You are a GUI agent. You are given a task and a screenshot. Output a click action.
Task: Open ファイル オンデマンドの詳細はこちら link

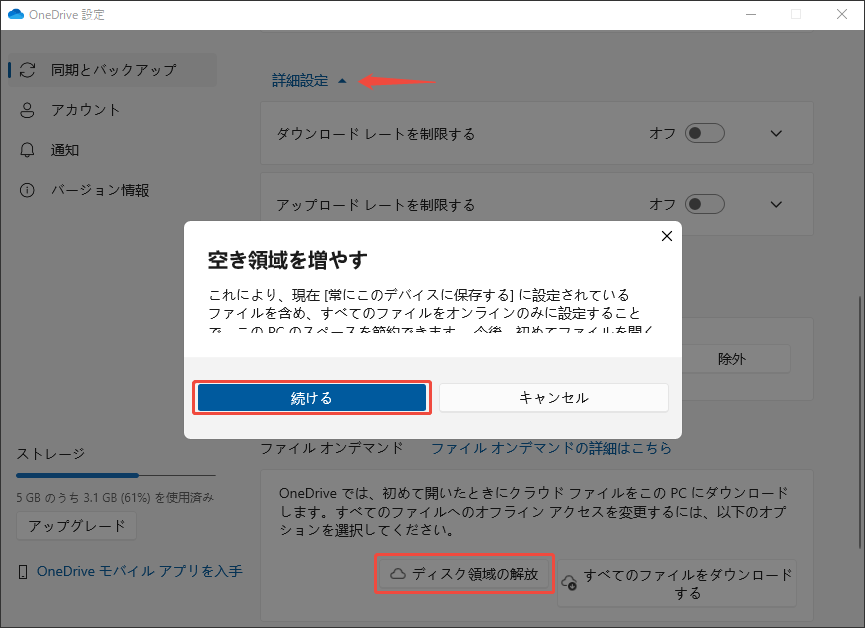pyautogui.click(x=551, y=448)
